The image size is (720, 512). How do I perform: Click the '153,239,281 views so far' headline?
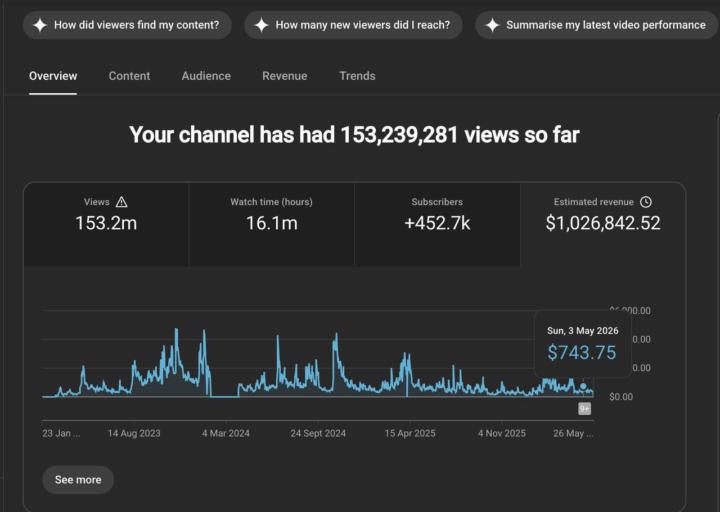(460, 135)
